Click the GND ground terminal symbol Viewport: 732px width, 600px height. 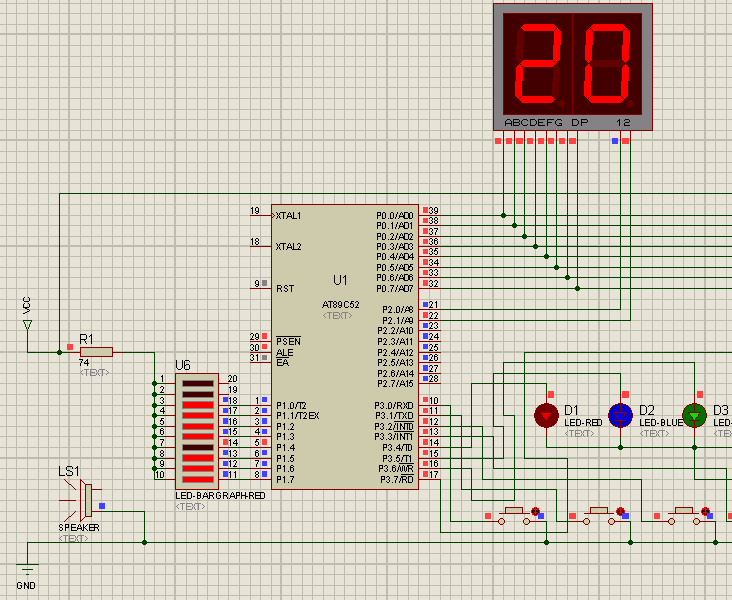point(27,568)
